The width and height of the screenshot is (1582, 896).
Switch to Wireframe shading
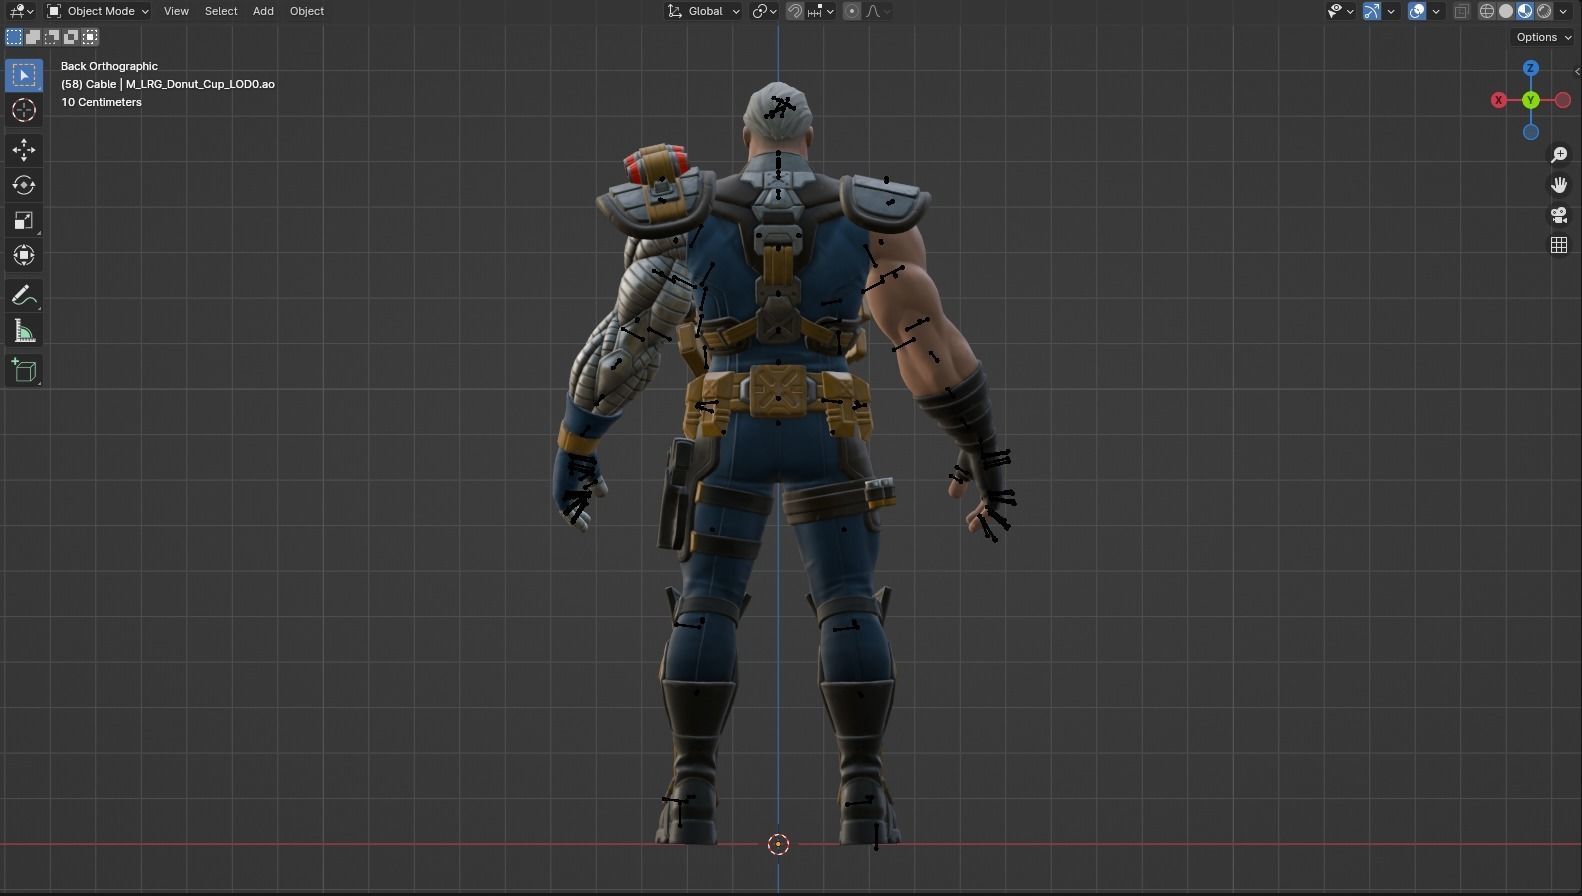[x=1487, y=11]
